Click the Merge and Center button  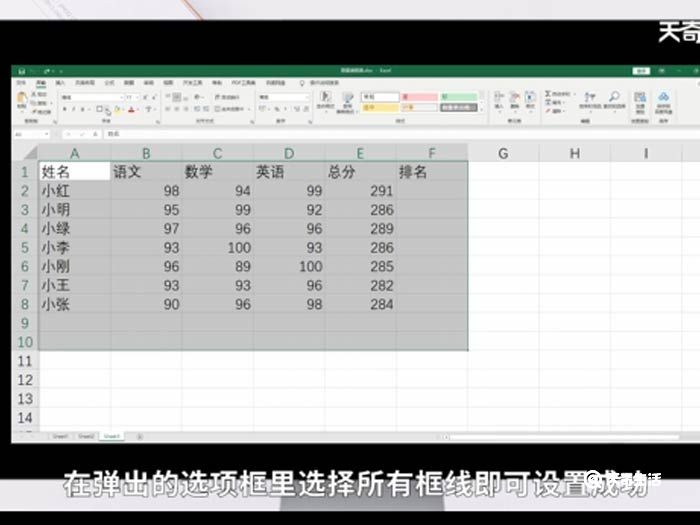coord(231,109)
